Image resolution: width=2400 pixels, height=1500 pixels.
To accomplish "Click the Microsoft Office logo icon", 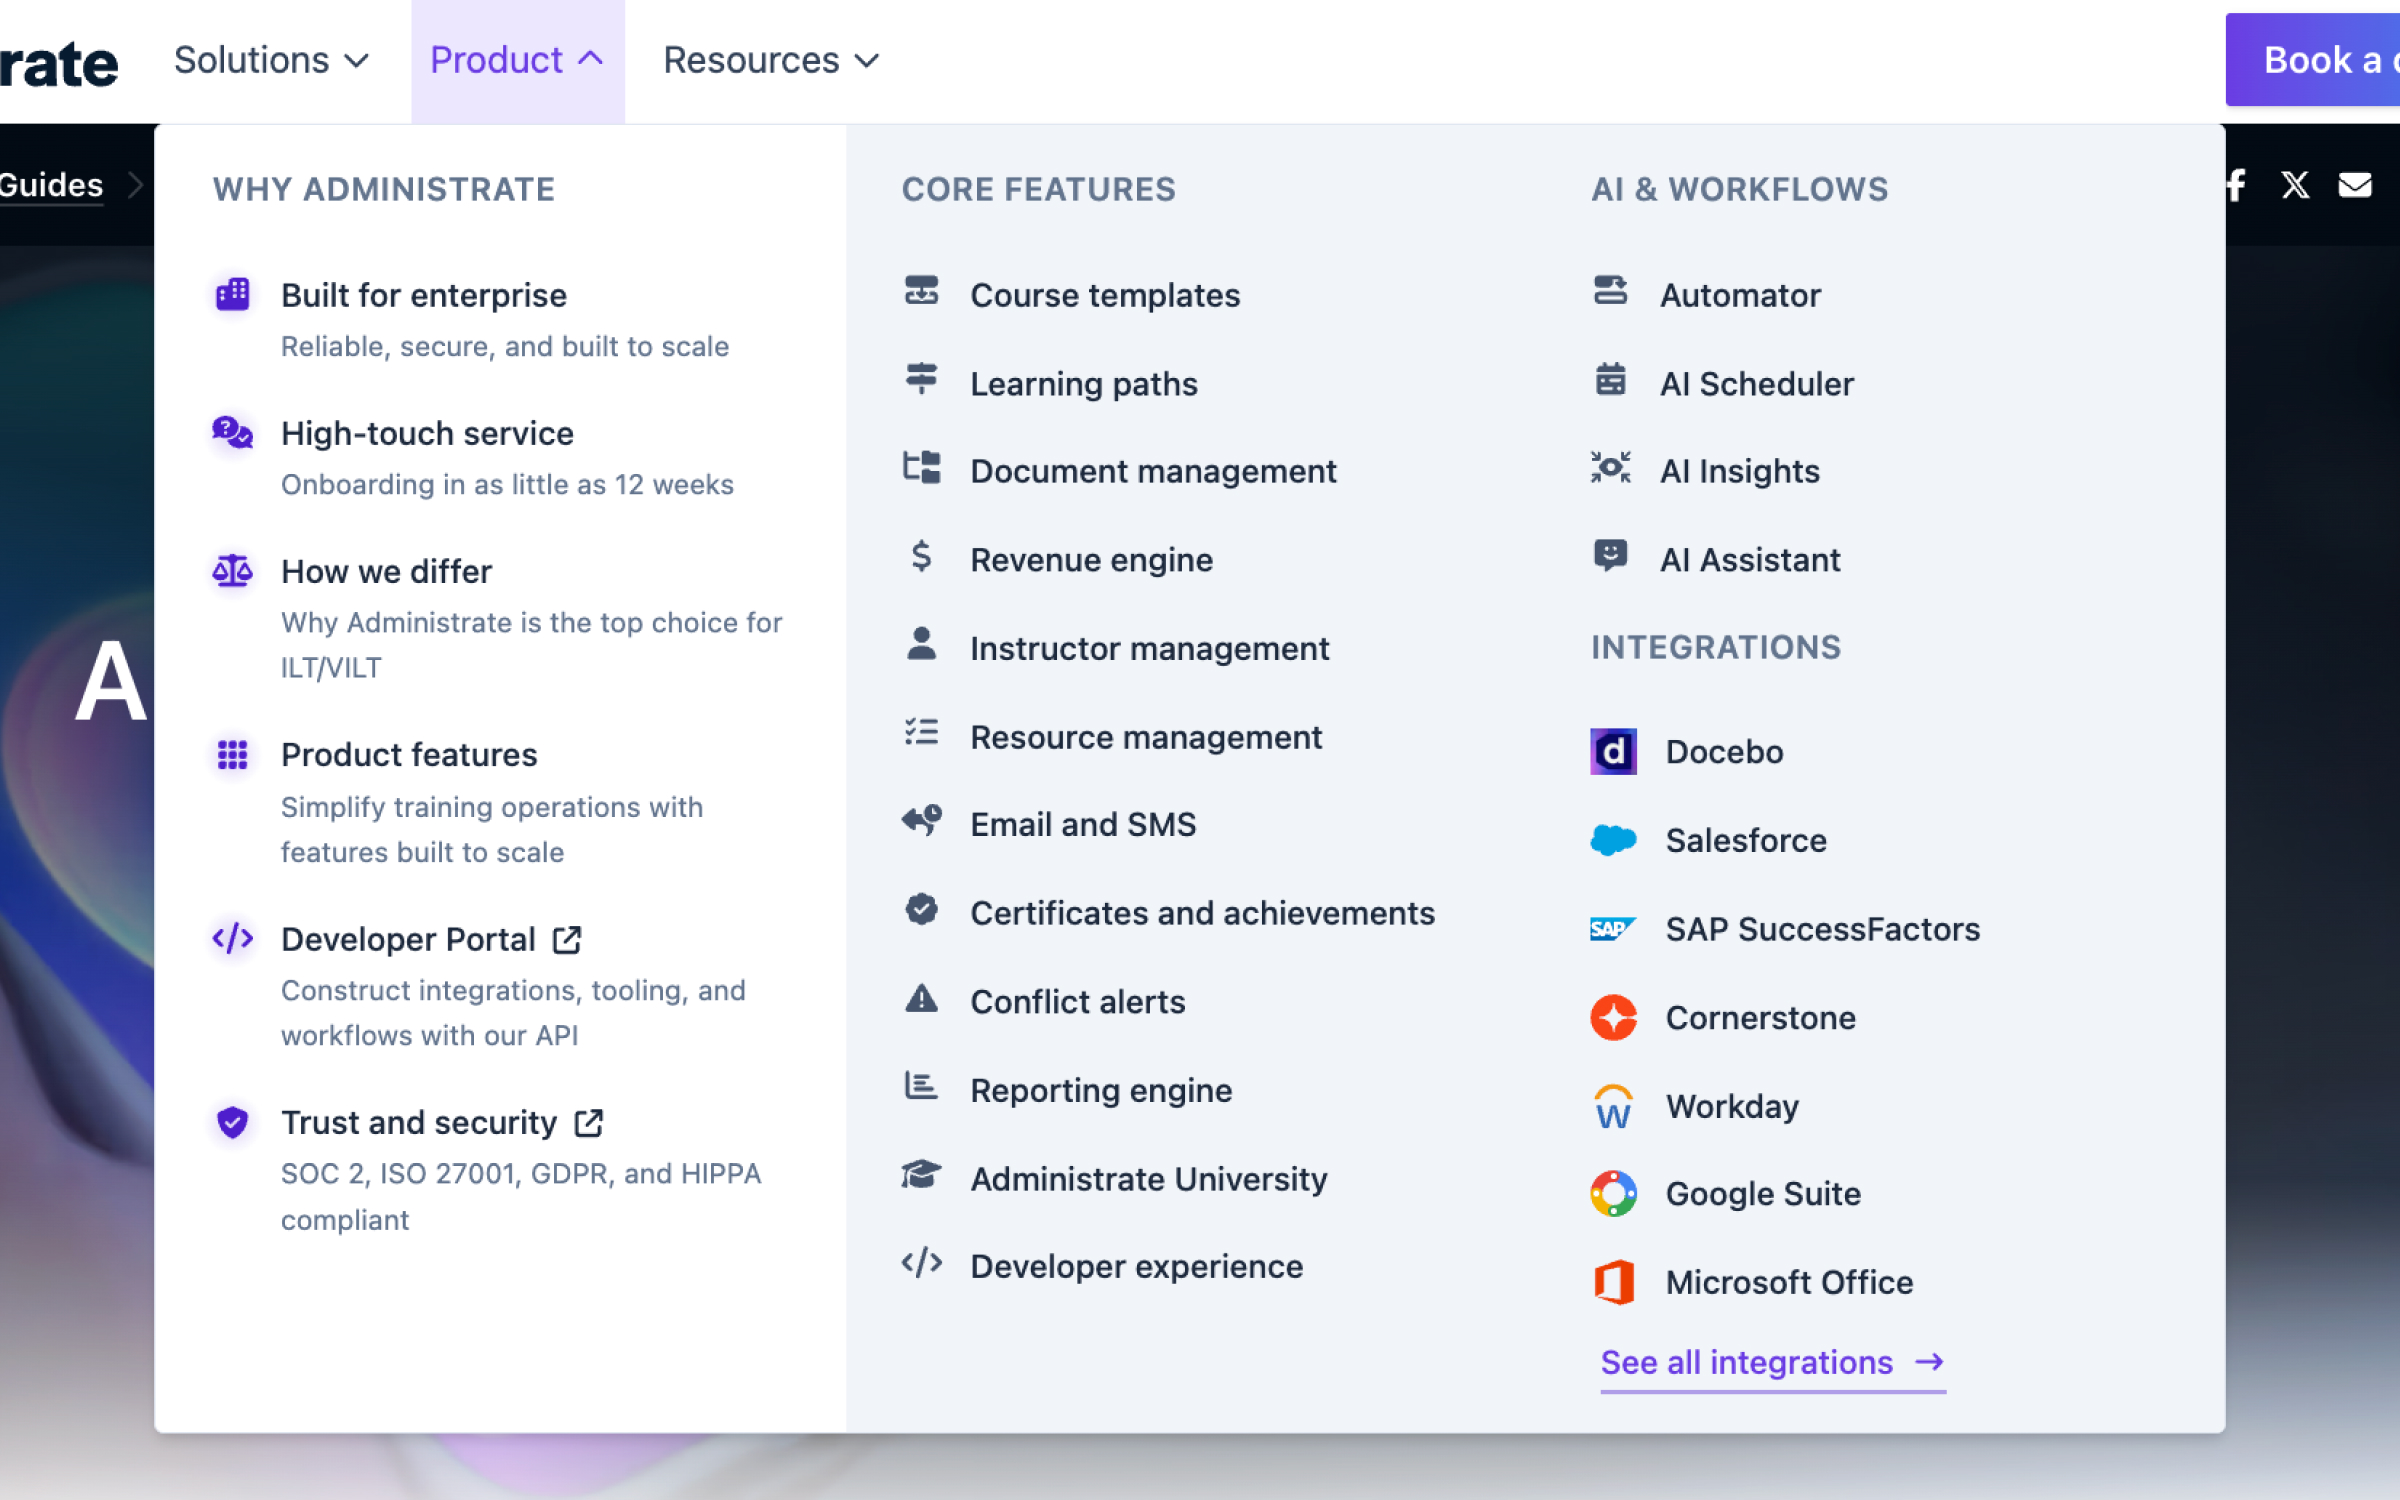I will (x=1613, y=1283).
